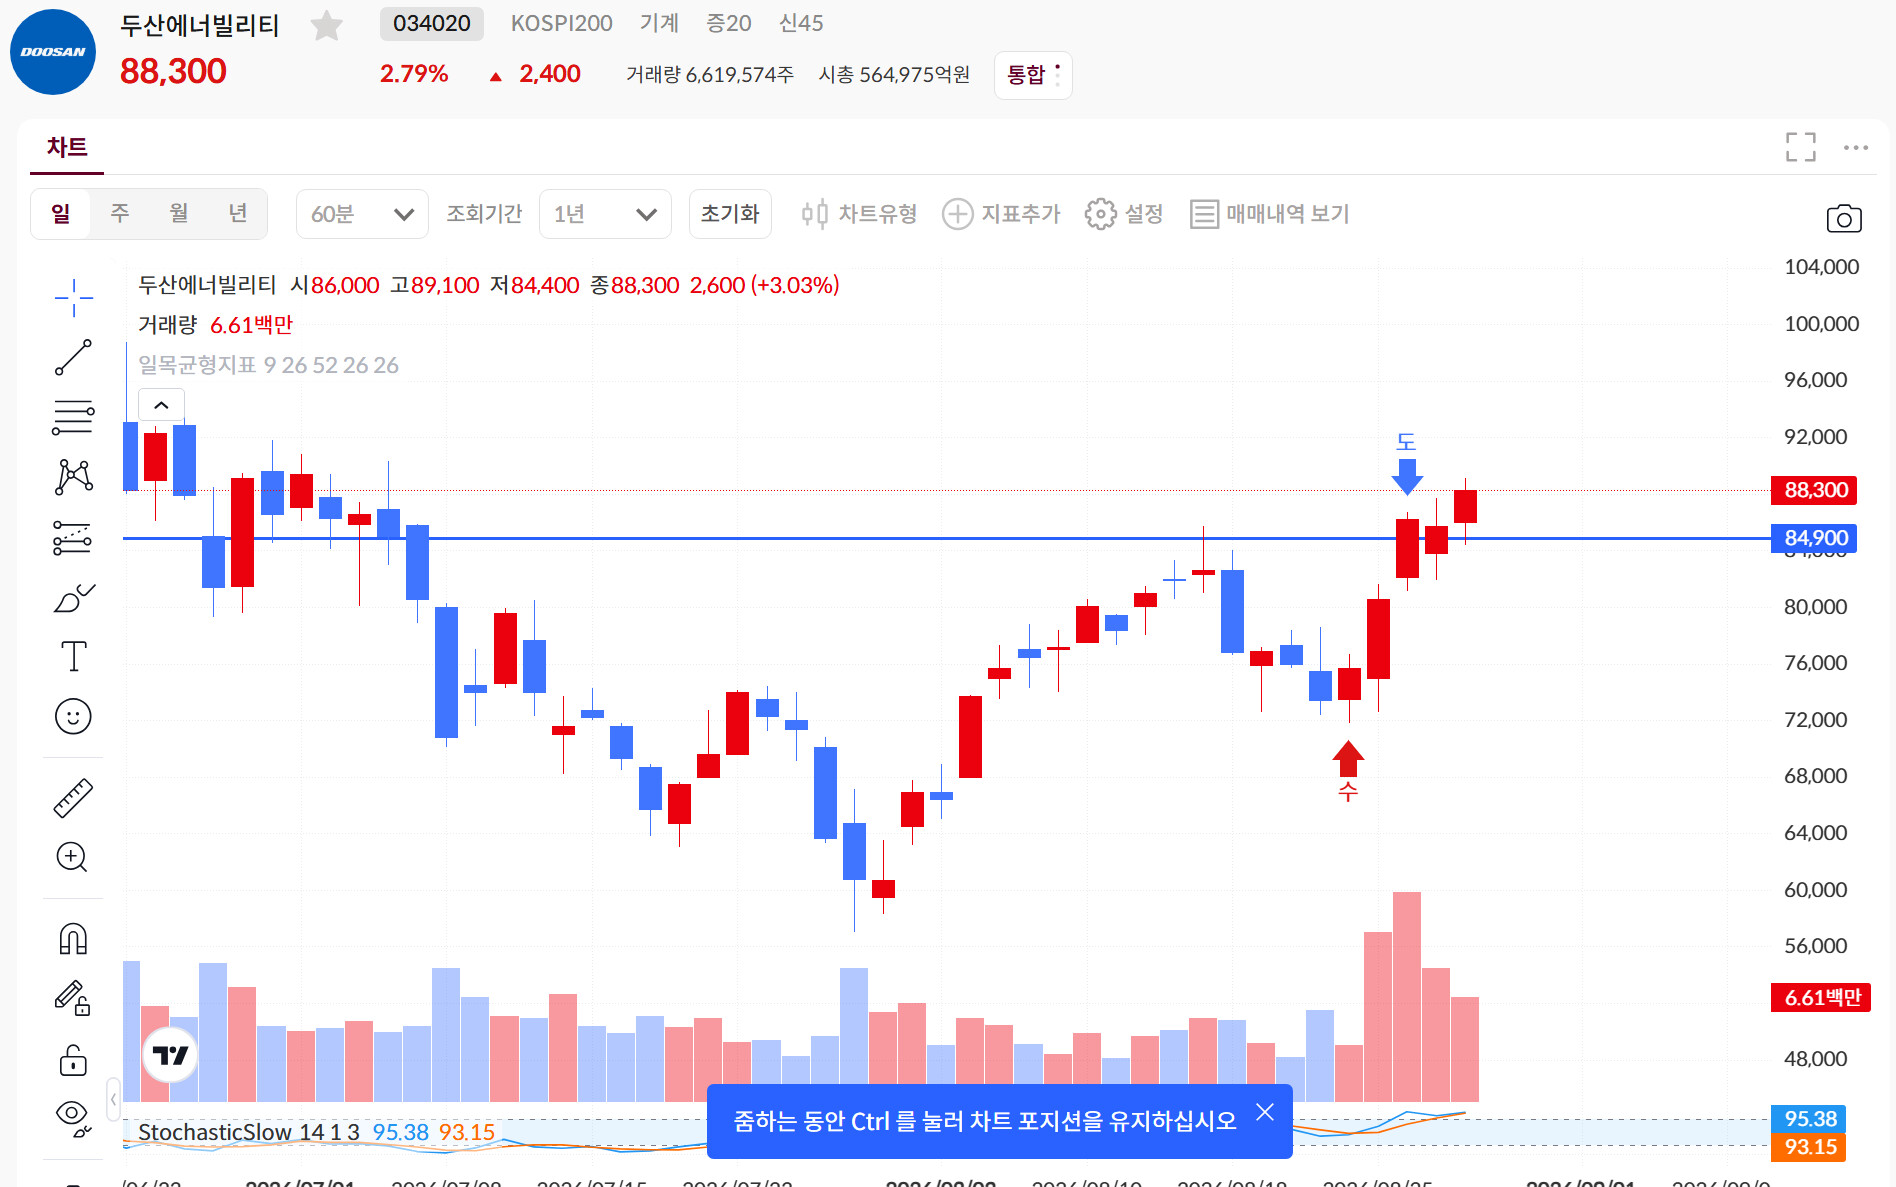Click the 조회기간 label
This screenshot has height=1187, width=1896.
tap(484, 214)
